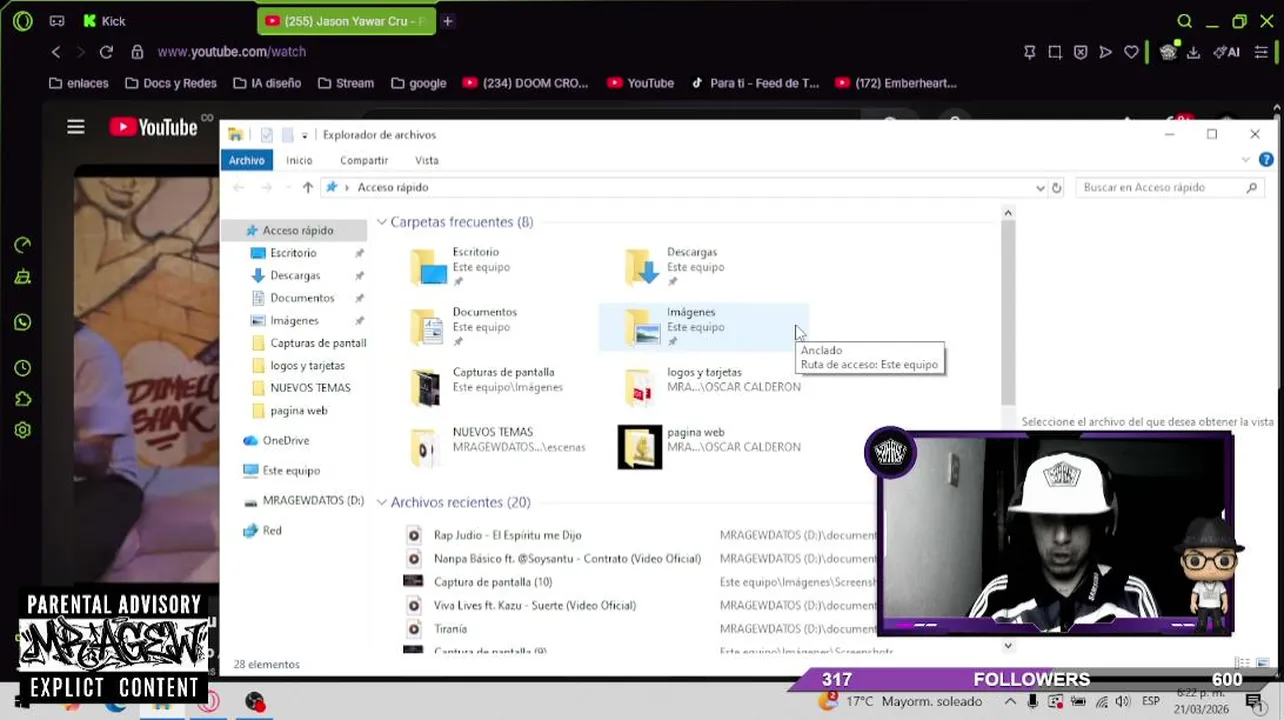Select Este equipo in navigation pane
Viewport: 1284px width, 720px height.
coord(291,470)
